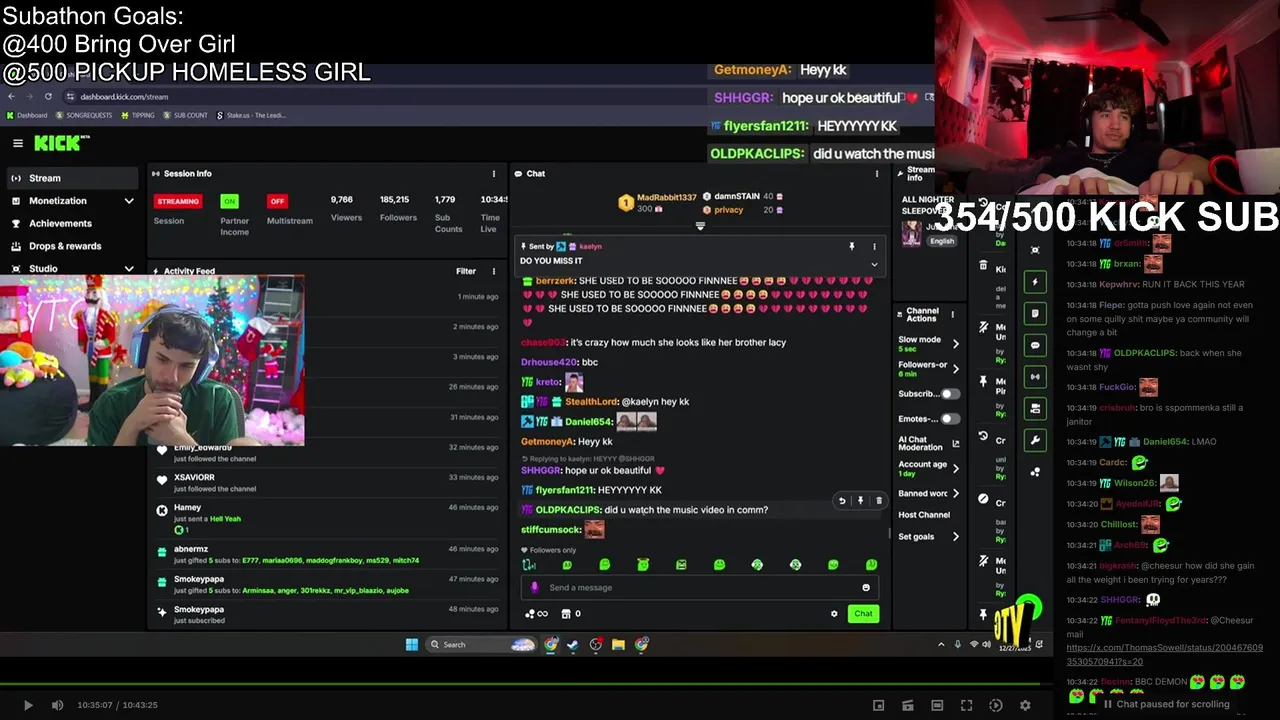
Task: Open AI Chat Moderation link
Action: (928, 443)
